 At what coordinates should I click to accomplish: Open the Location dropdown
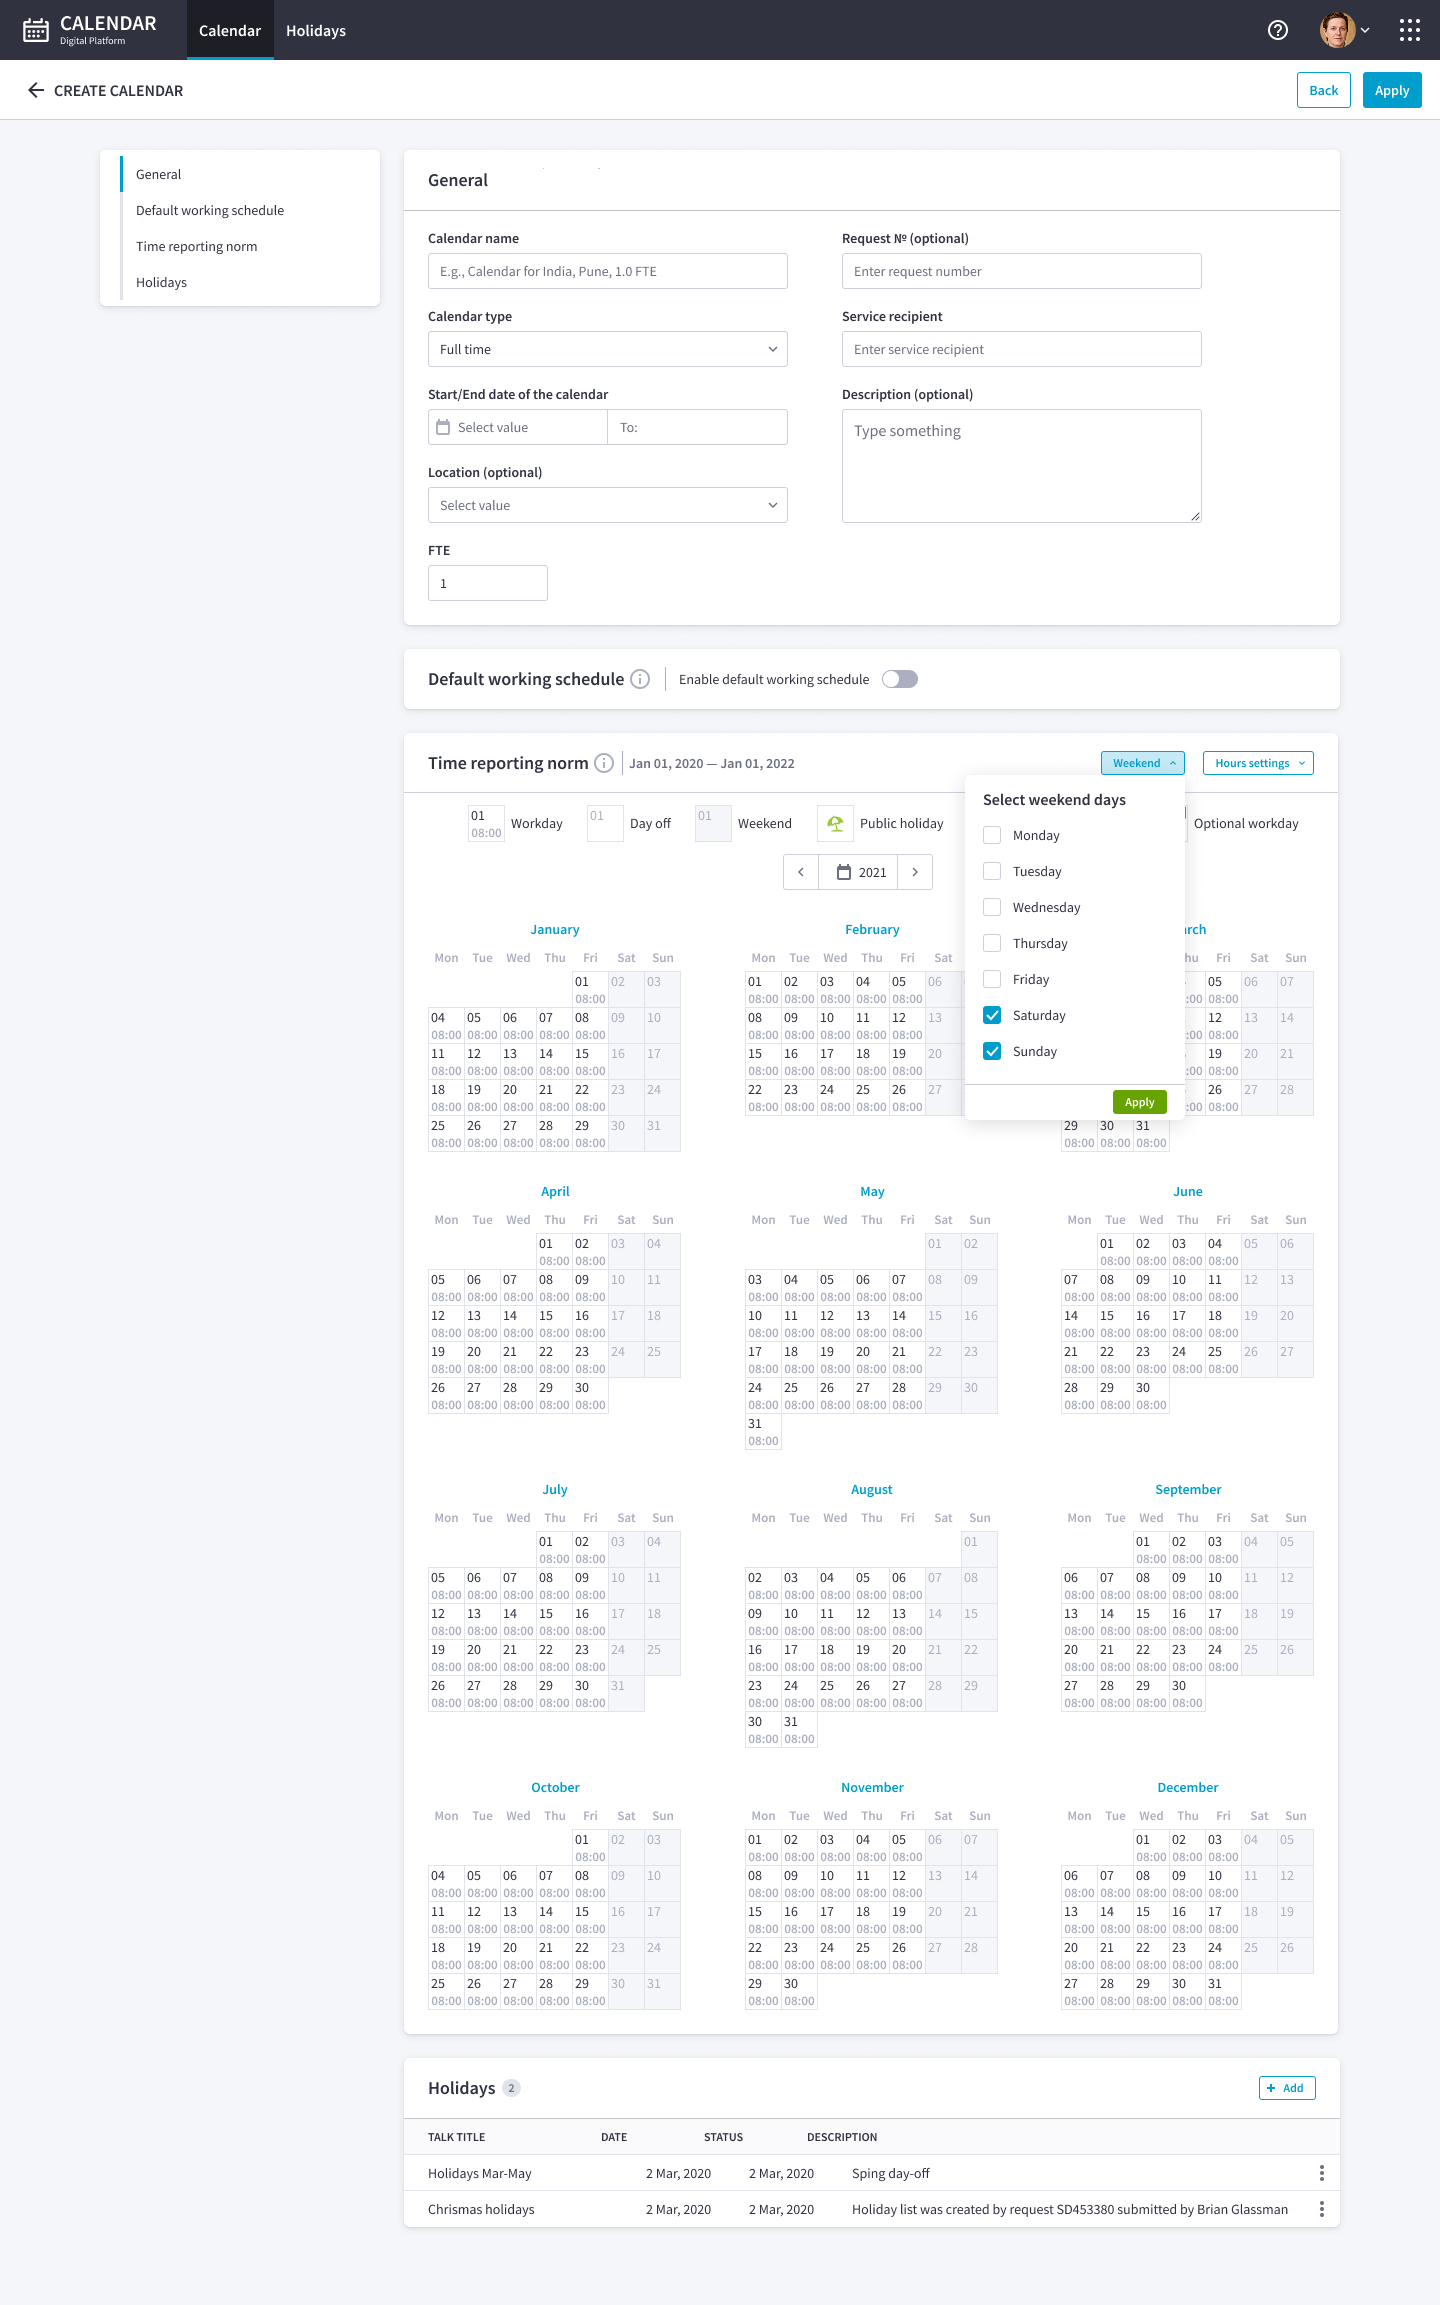(x=607, y=505)
